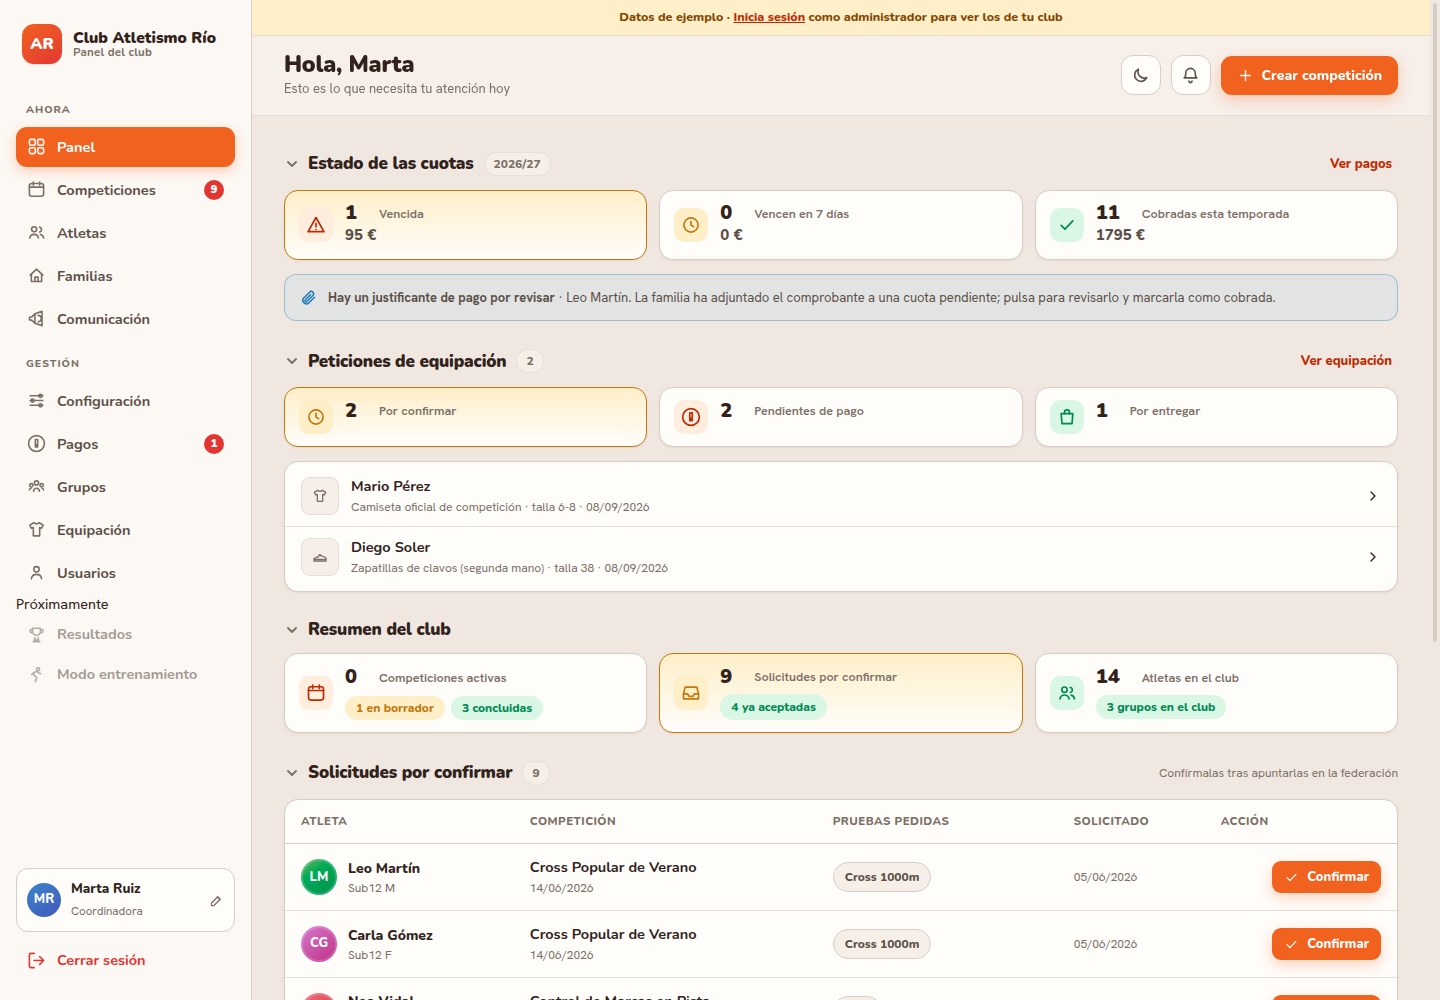
Task: Click the checkmark icon for Cobradas esta temporada
Action: pyautogui.click(x=1067, y=225)
